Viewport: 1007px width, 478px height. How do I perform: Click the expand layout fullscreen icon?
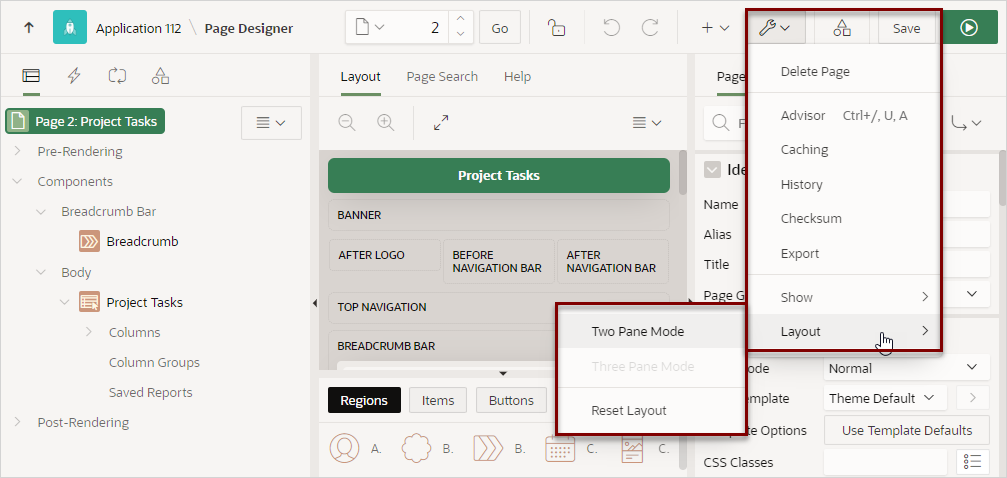(441, 123)
